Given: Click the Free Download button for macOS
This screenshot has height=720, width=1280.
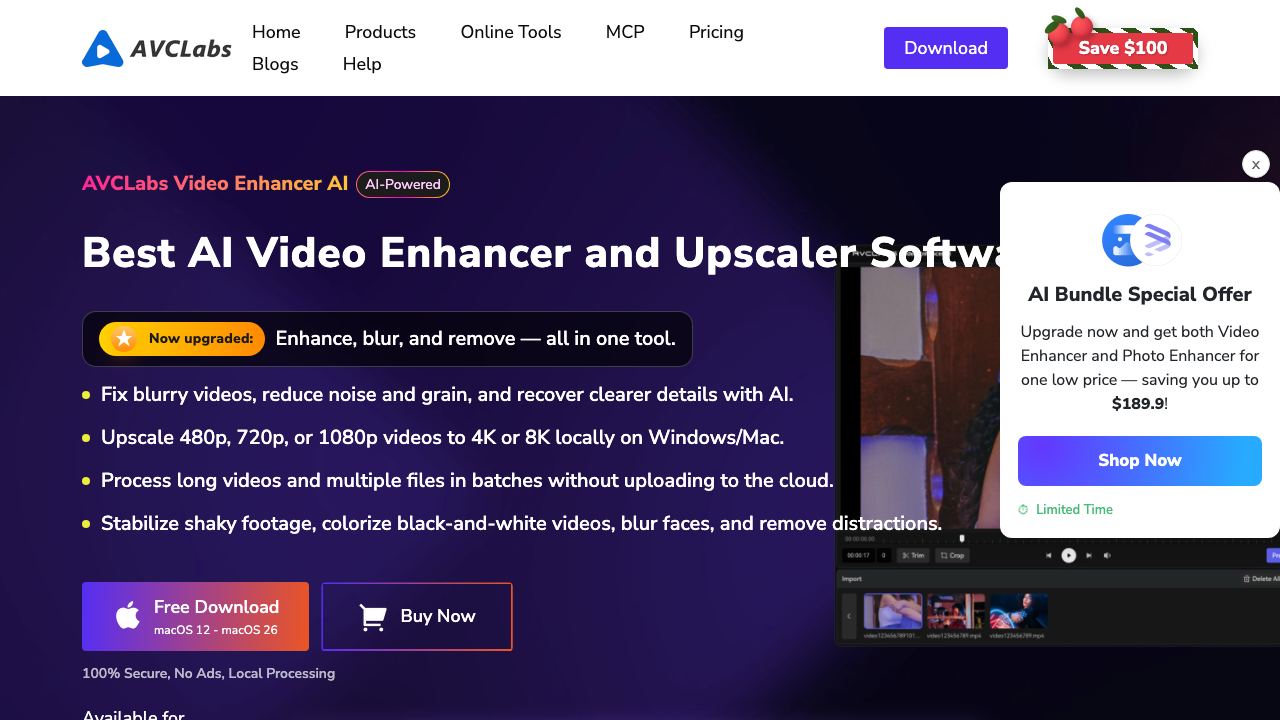Looking at the screenshot, I should [195, 616].
